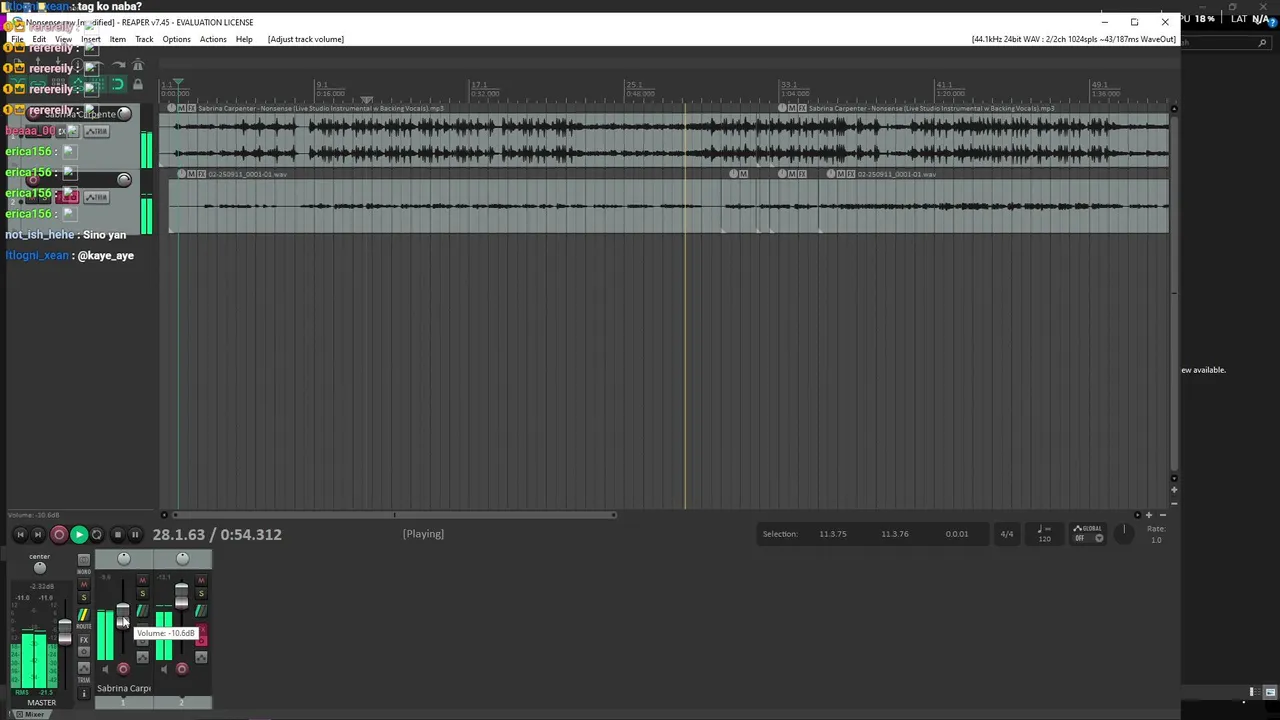This screenshot has width=1280, height=720.
Task: Open the File menu
Action: [17, 39]
